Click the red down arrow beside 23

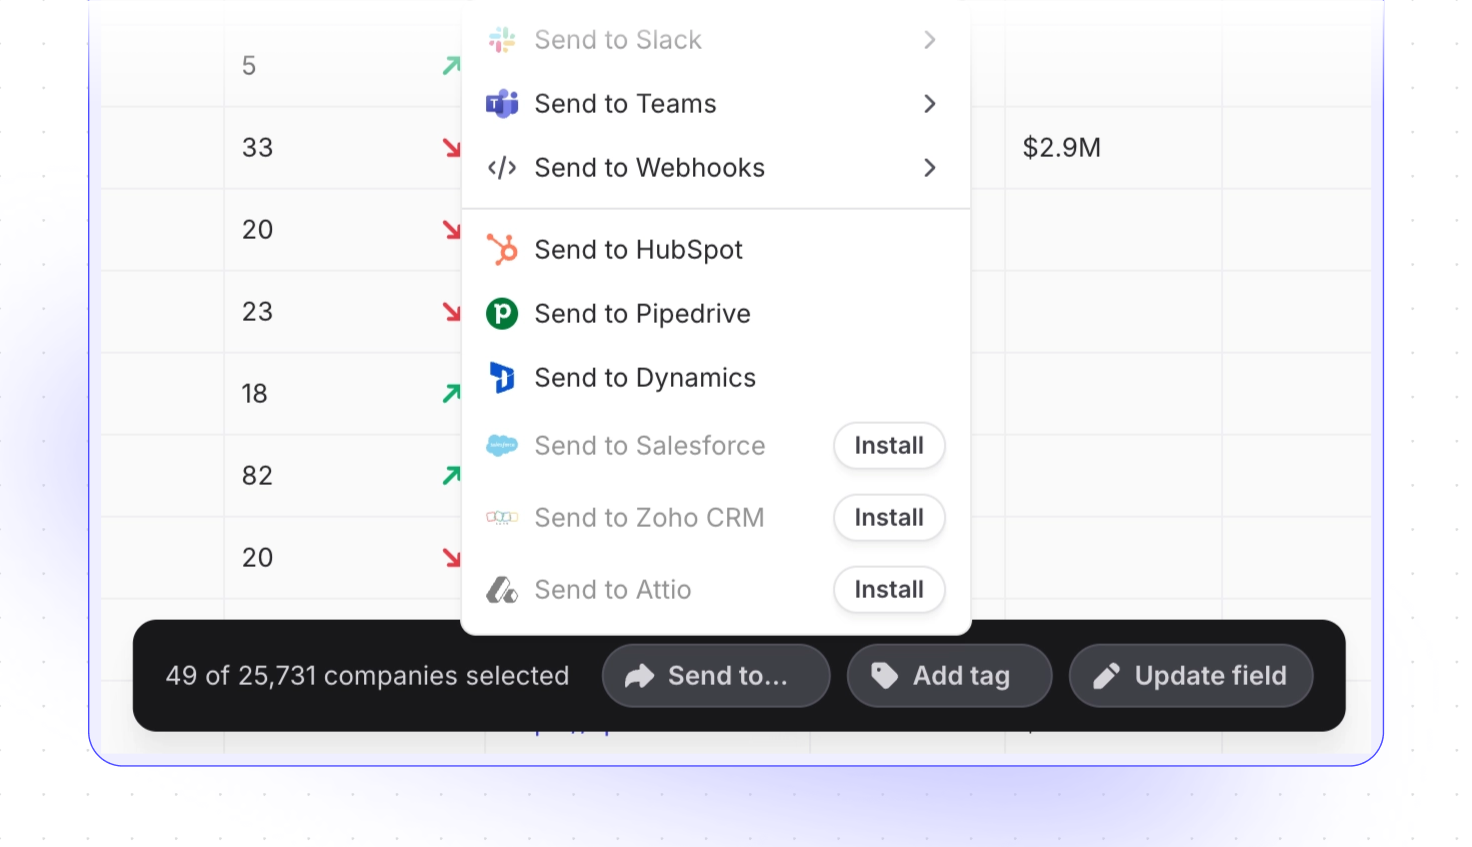coord(452,312)
